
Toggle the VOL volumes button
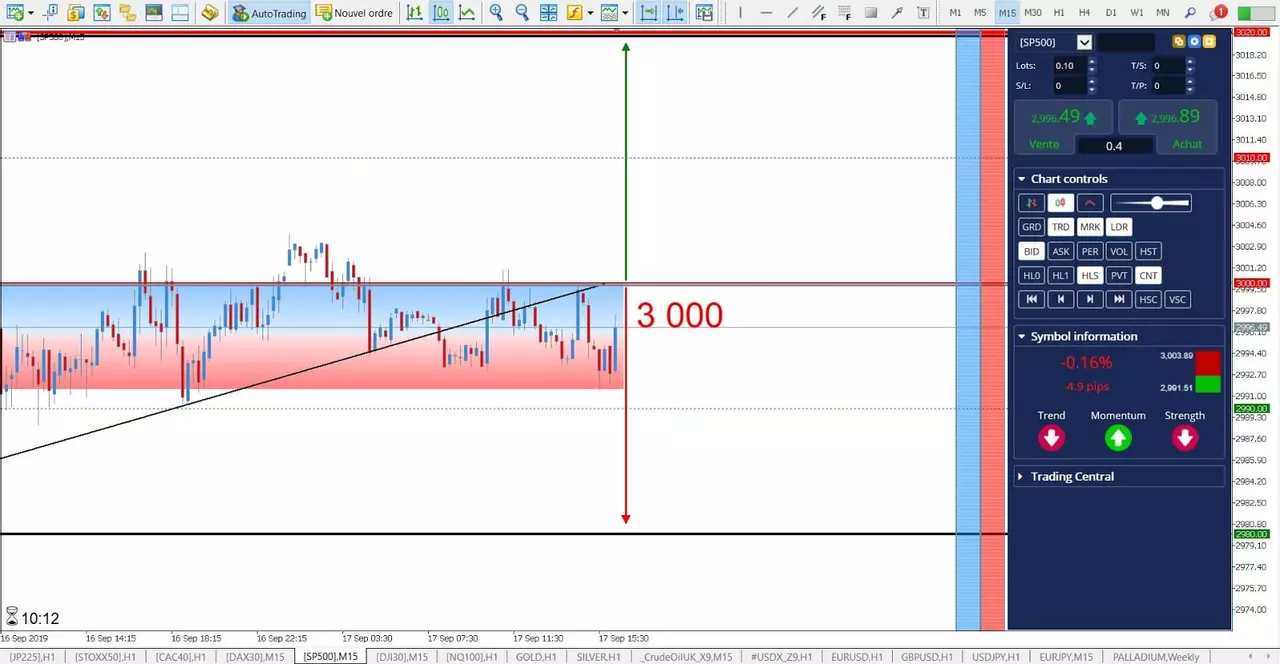(x=1119, y=251)
